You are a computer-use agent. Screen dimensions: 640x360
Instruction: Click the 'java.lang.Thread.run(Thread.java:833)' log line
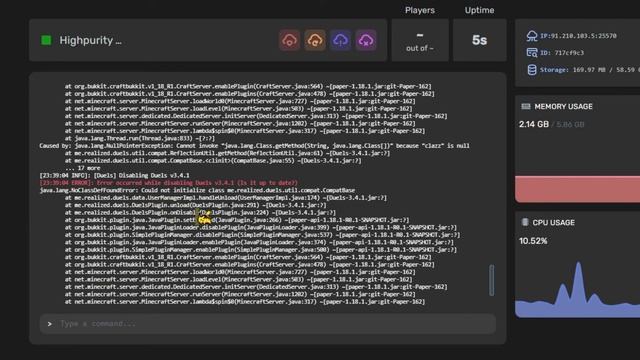click(140, 138)
